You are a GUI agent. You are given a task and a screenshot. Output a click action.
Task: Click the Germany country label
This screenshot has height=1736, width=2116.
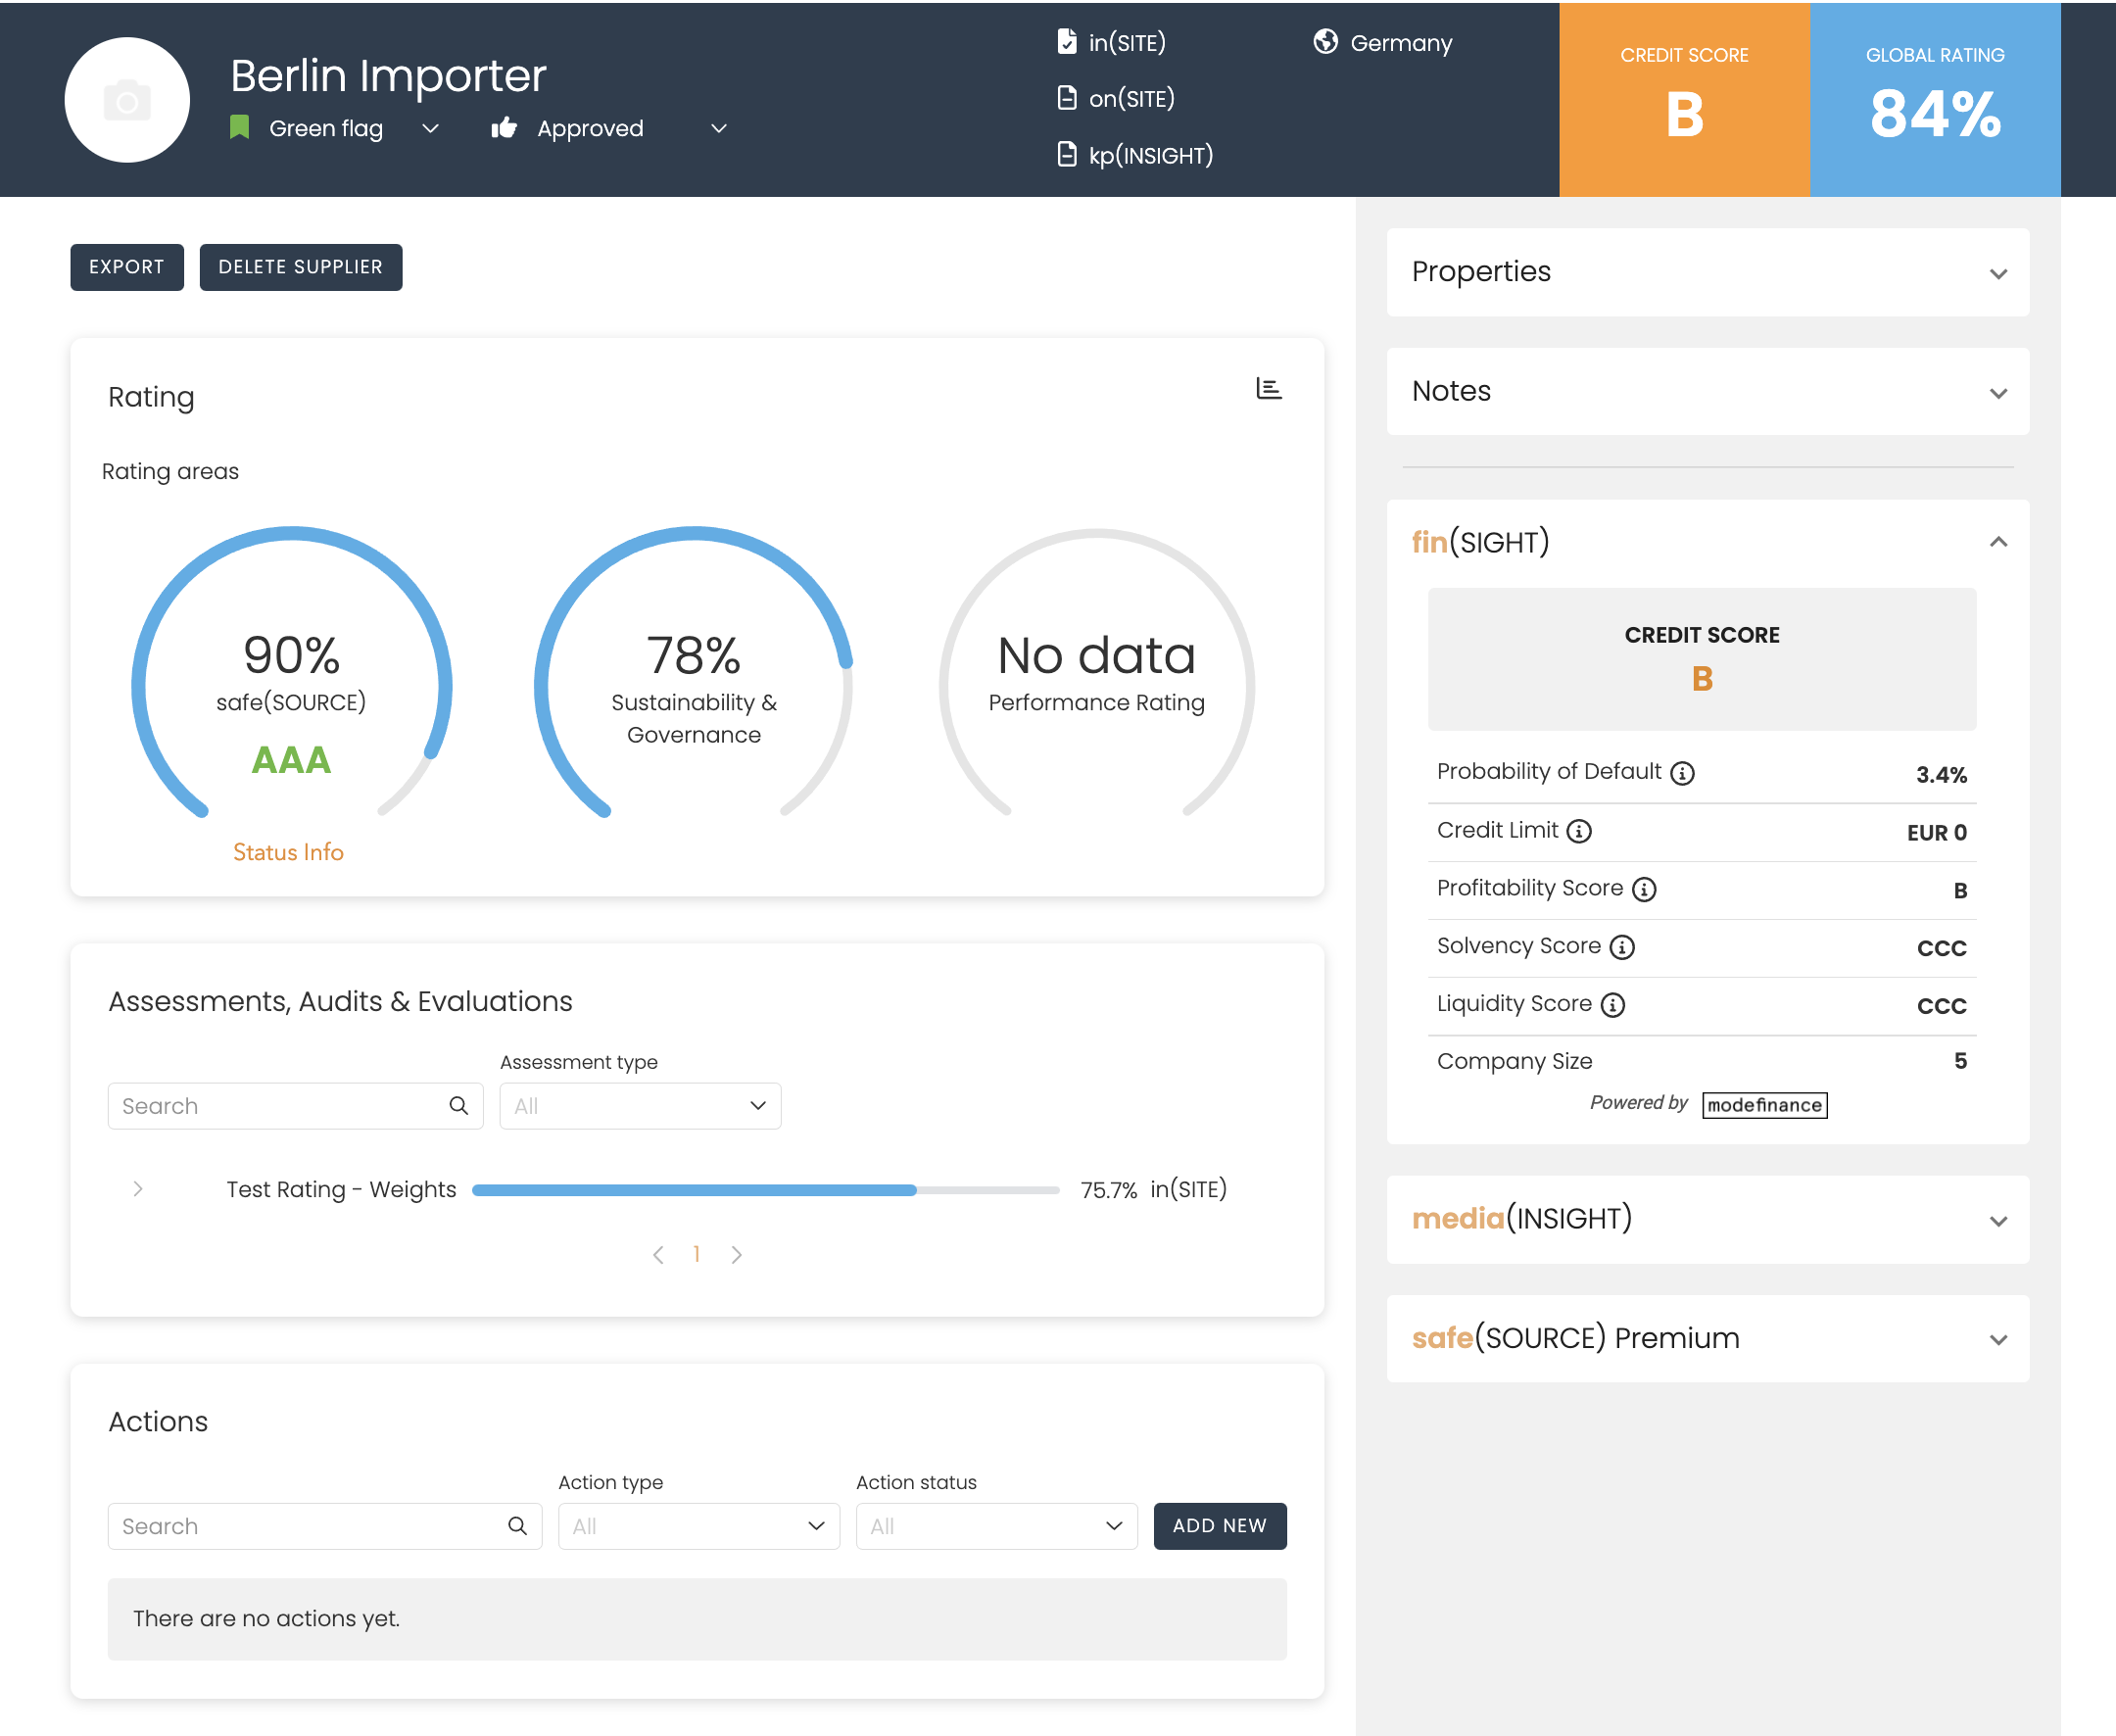(1401, 43)
